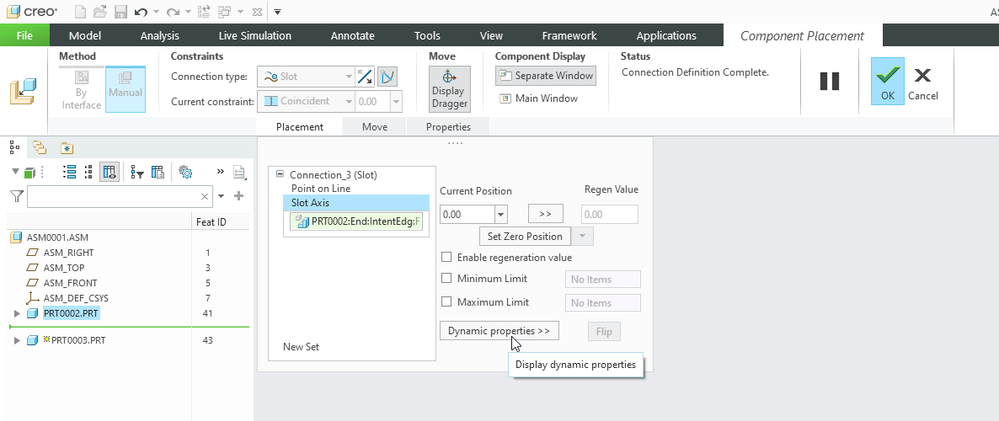
Task: Click the New file icon
Action: (x=80, y=11)
